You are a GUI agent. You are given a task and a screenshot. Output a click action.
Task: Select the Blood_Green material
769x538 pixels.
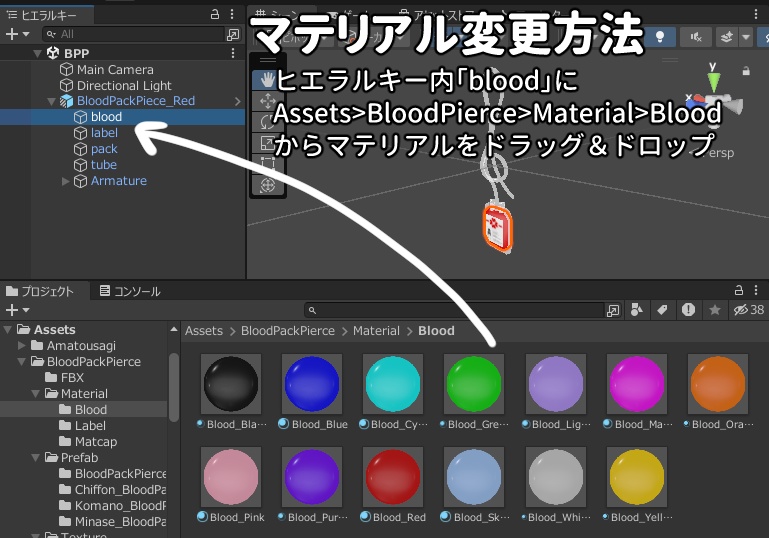point(474,384)
